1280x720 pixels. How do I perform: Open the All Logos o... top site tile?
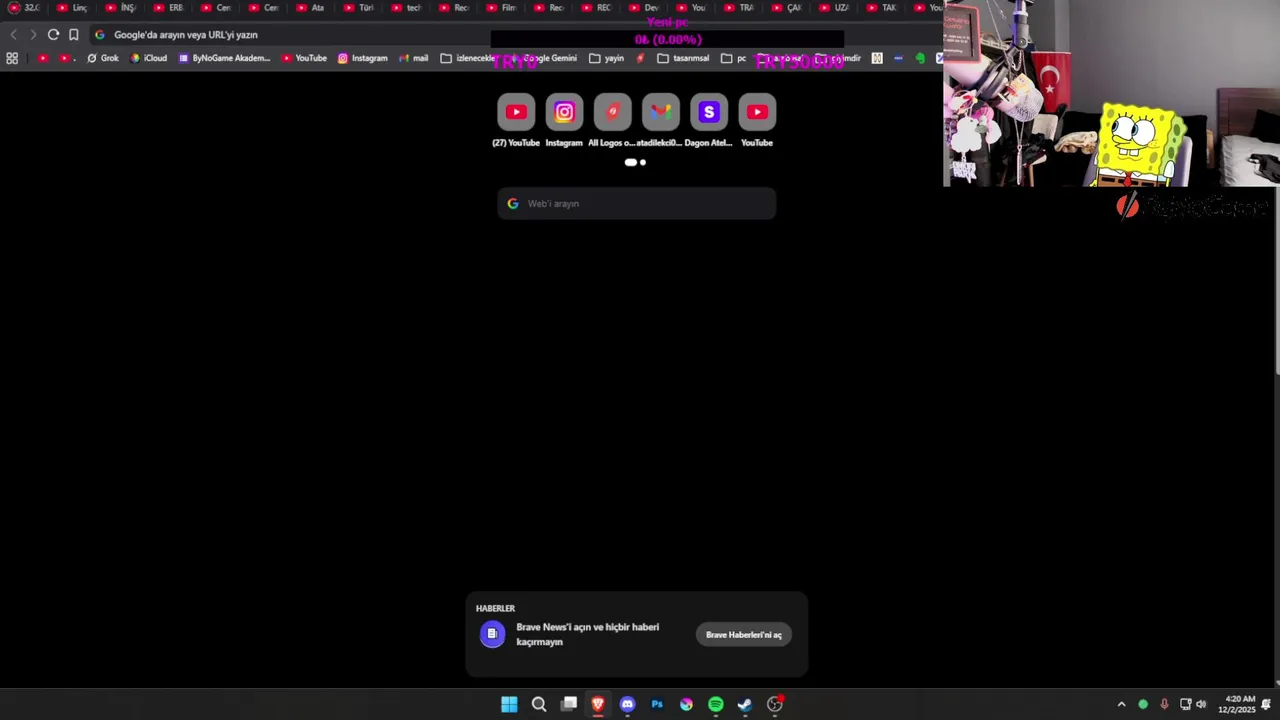coord(612,120)
